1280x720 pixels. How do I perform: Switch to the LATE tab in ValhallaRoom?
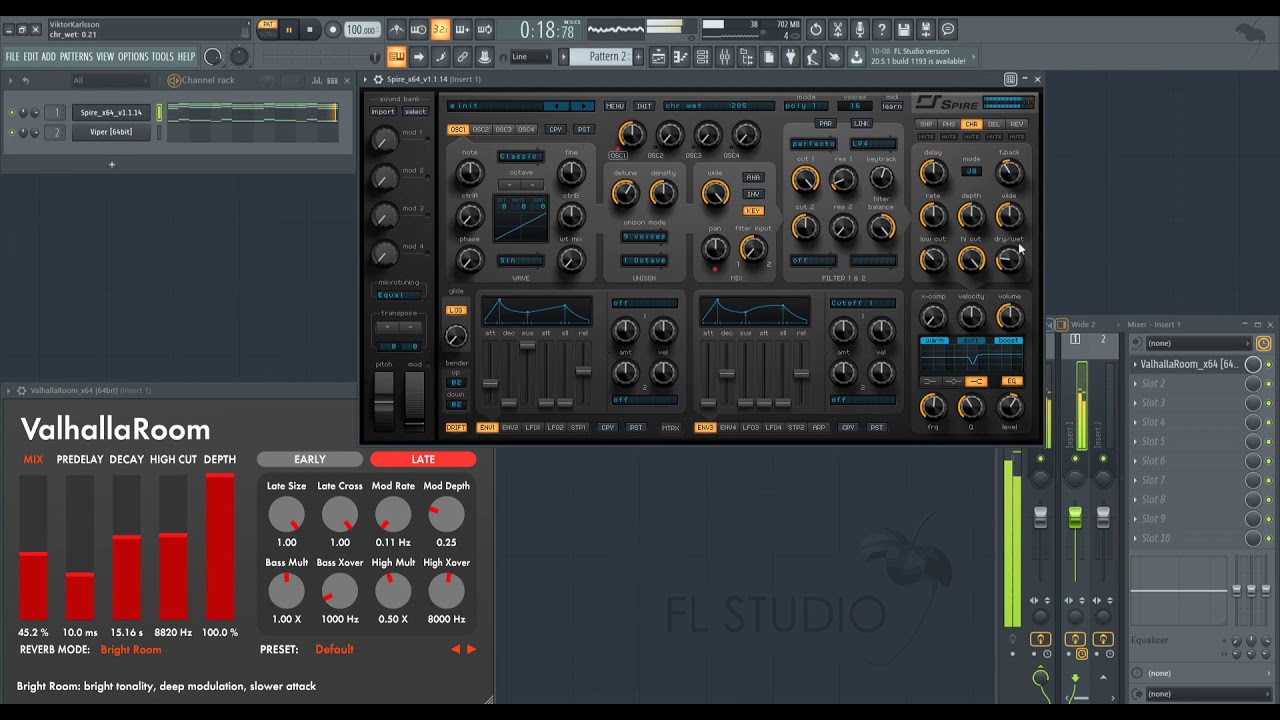coord(423,460)
